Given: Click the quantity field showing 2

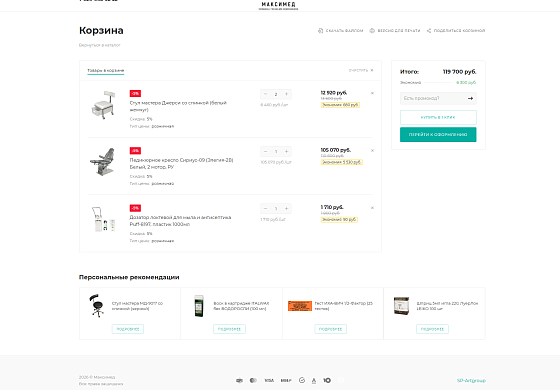Looking at the screenshot, I should tap(276, 94).
